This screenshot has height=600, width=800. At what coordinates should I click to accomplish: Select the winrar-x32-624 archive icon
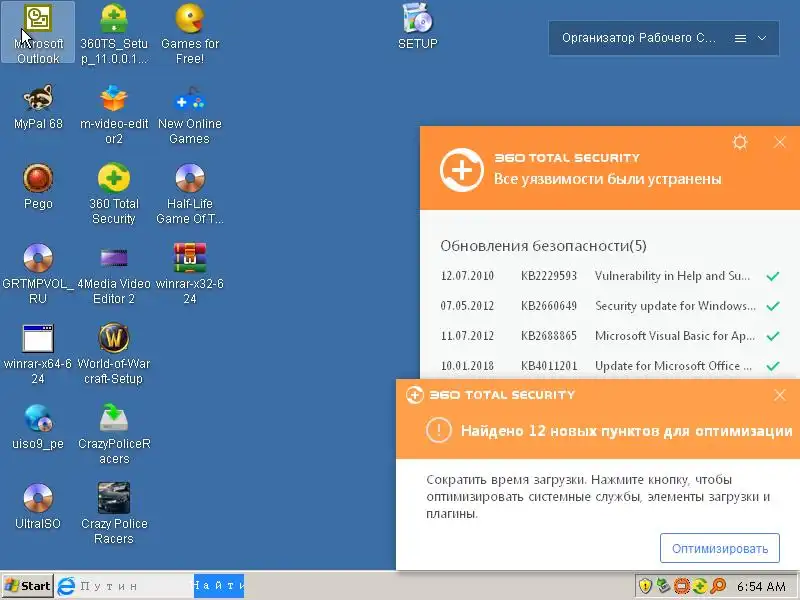point(189,274)
